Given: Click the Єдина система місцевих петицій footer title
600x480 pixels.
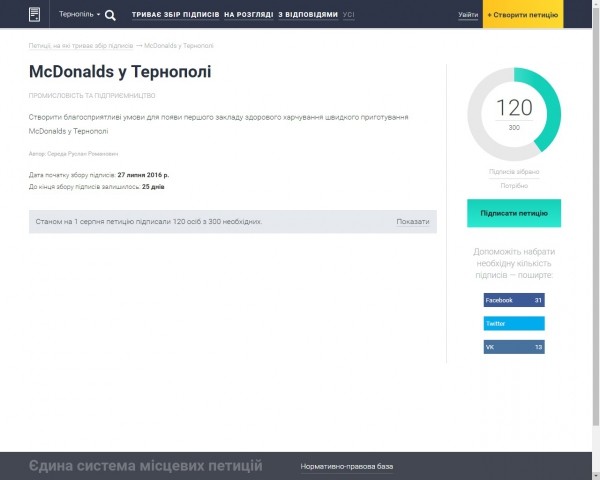Looking at the screenshot, I should click(146, 466).
